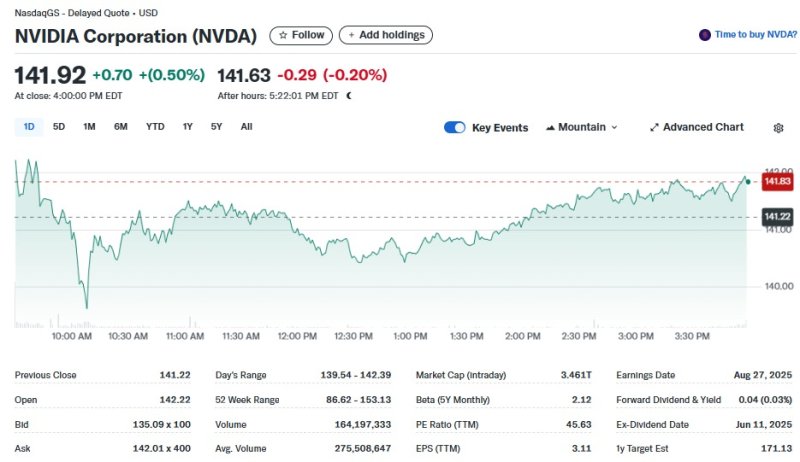Click the after hours price 141.63
This screenshot has width=800, height=462.
click(244, 76)
